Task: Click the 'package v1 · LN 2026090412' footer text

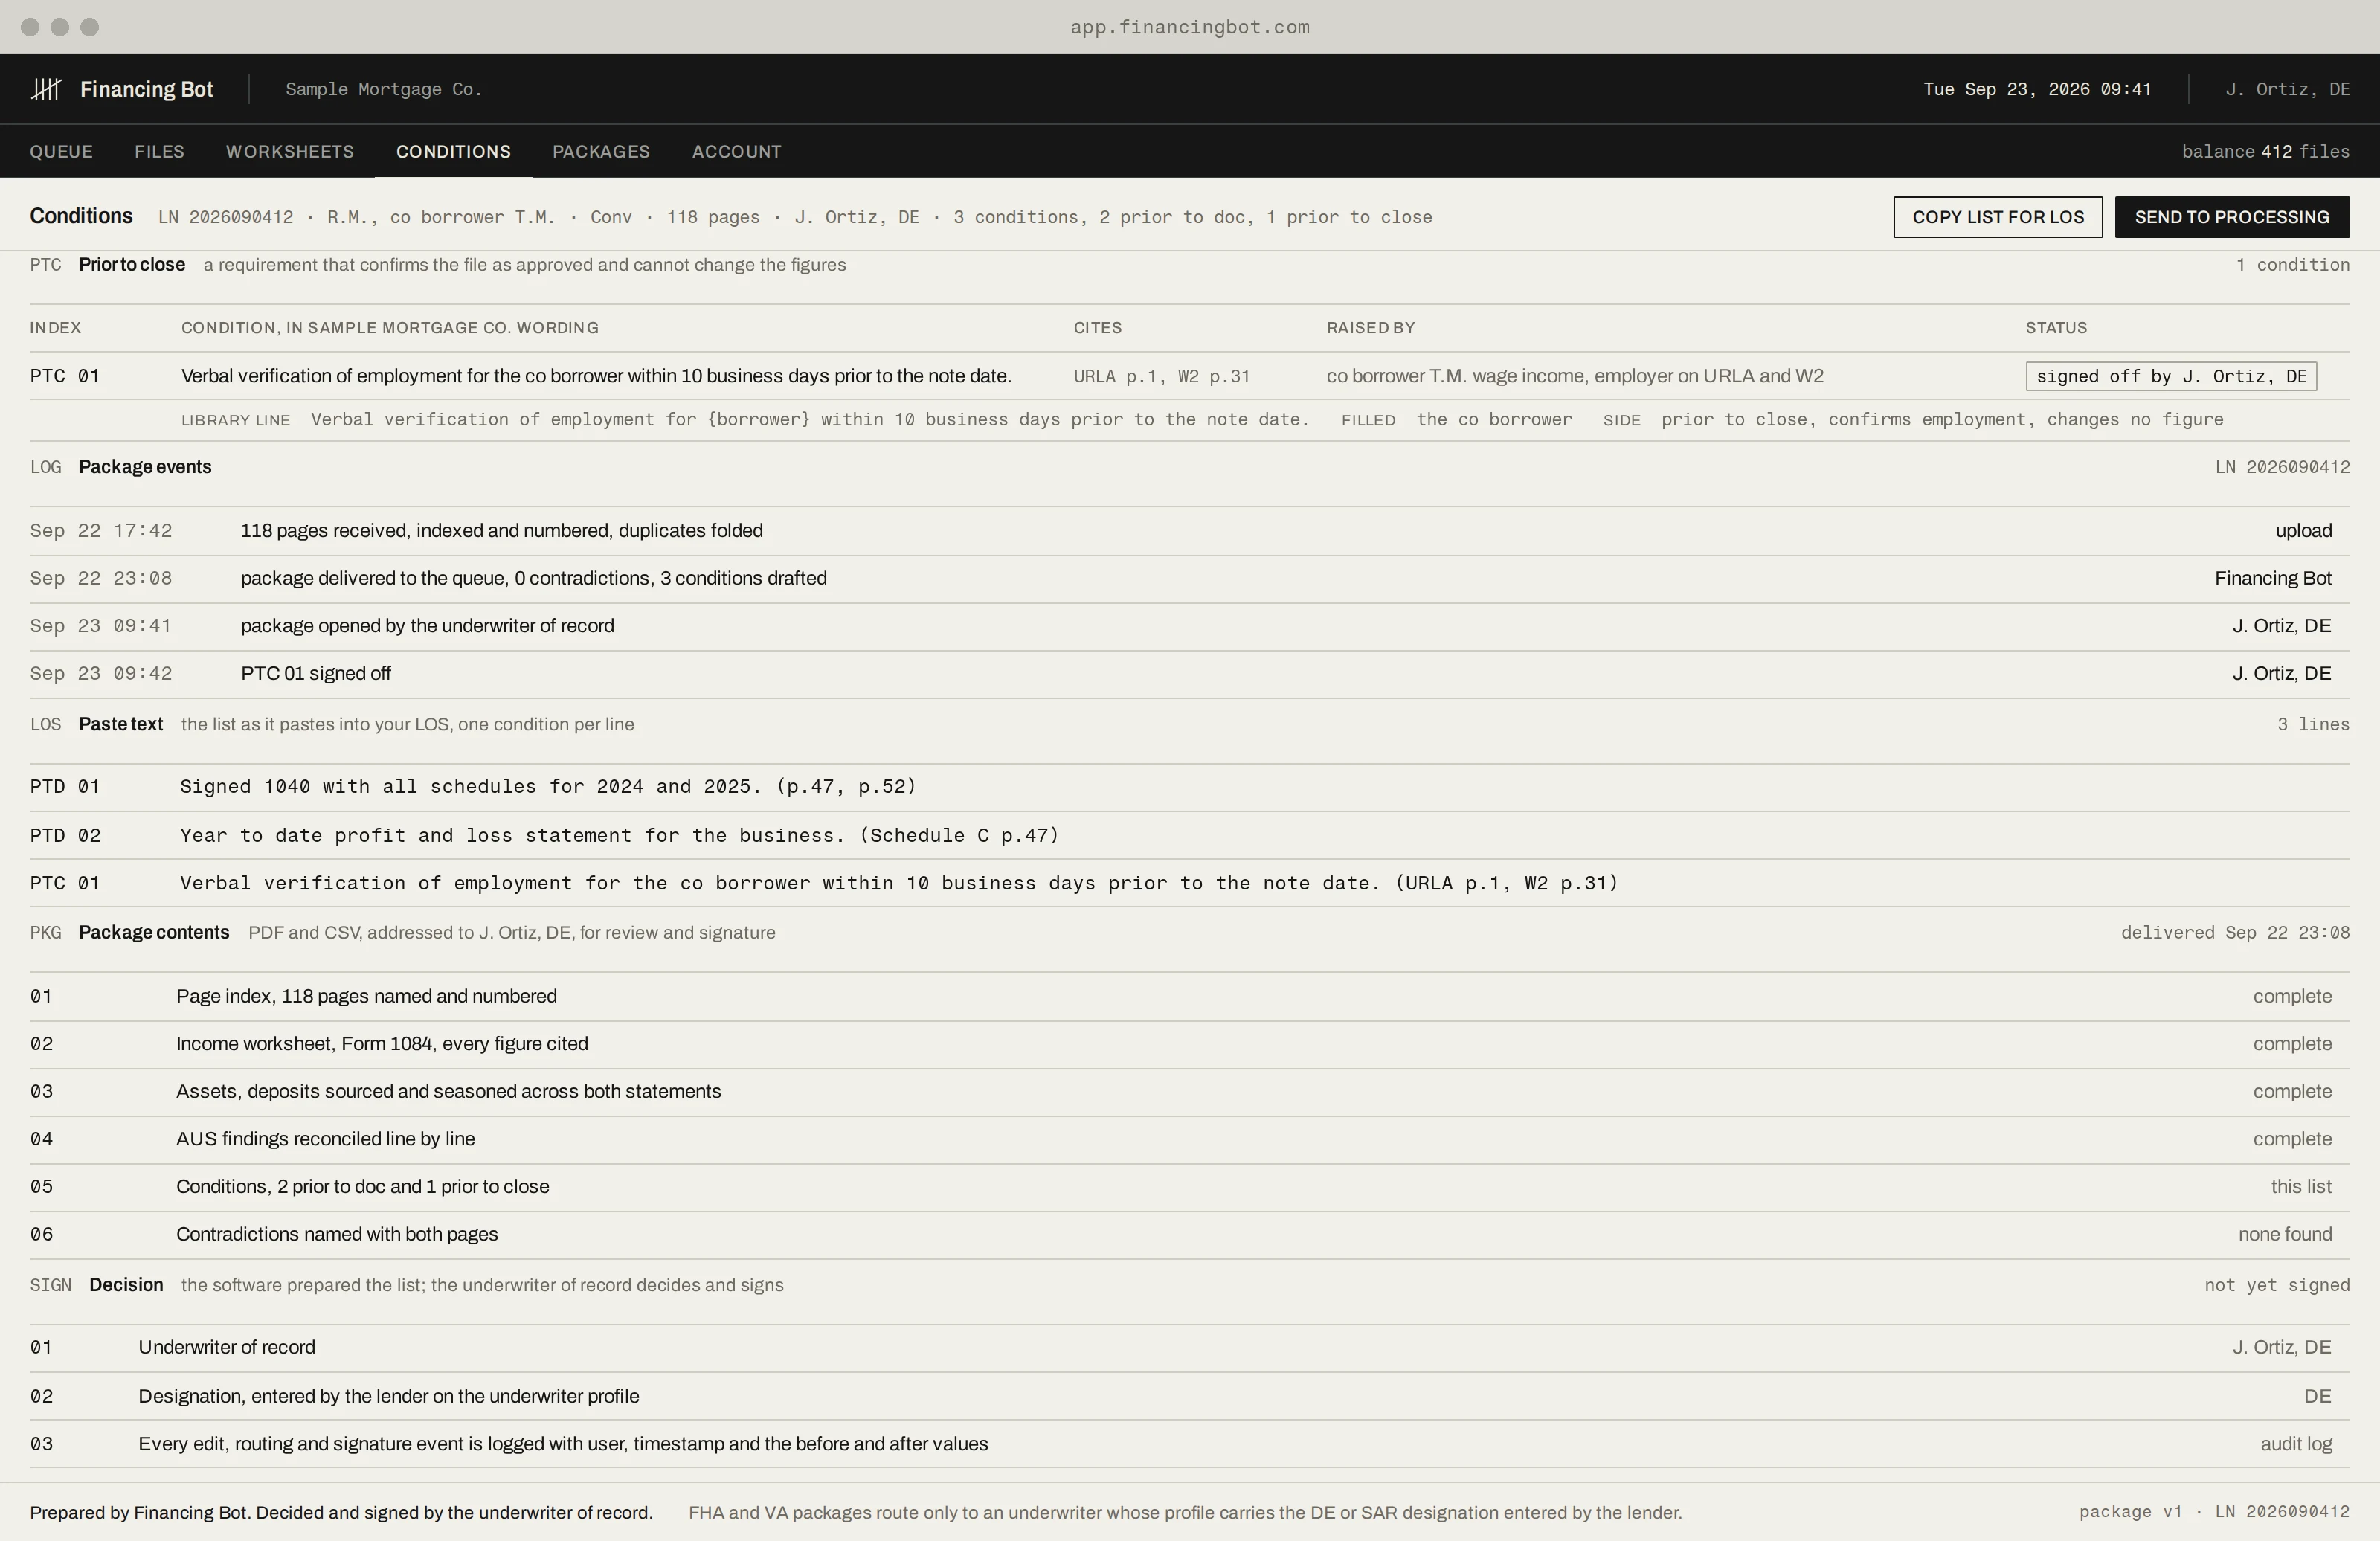Action: tap(2214, 1512)
